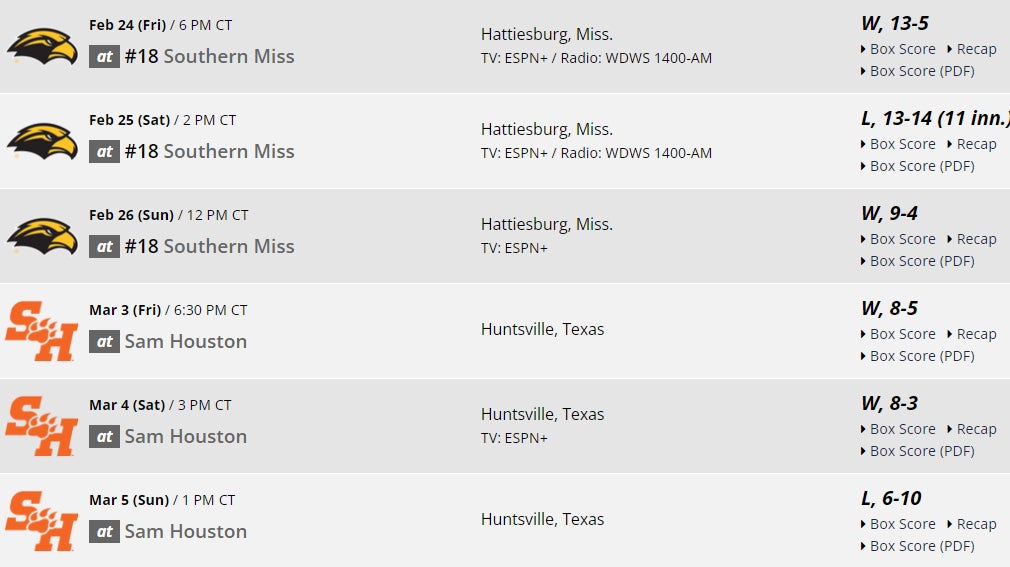
Task: View Recap of Mar 5 game
Action: click(976, 524)
